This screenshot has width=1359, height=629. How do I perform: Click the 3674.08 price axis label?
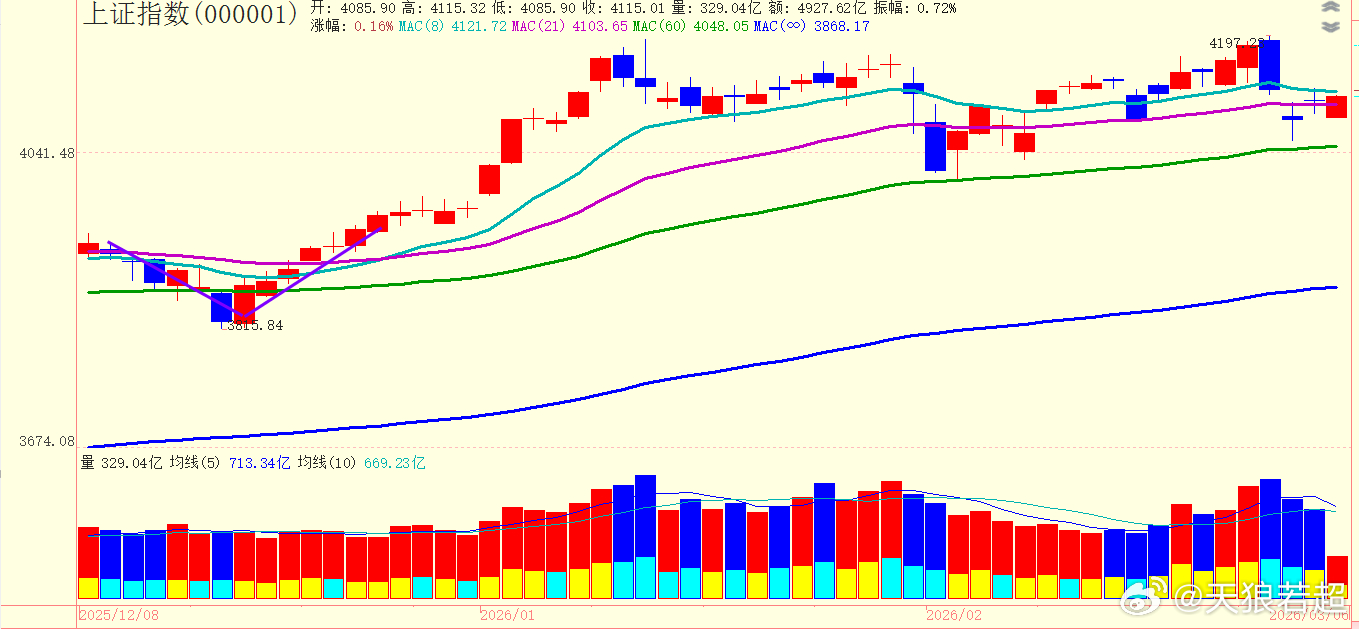[47, 440]
